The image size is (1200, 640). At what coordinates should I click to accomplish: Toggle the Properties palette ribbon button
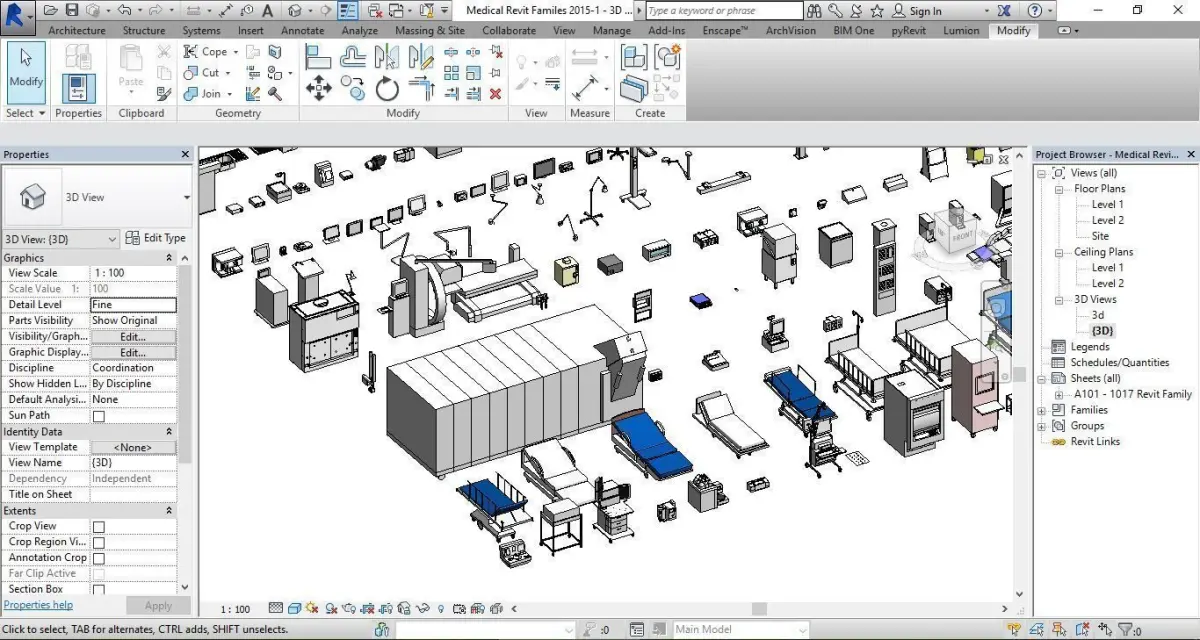[x=78, y=88]
